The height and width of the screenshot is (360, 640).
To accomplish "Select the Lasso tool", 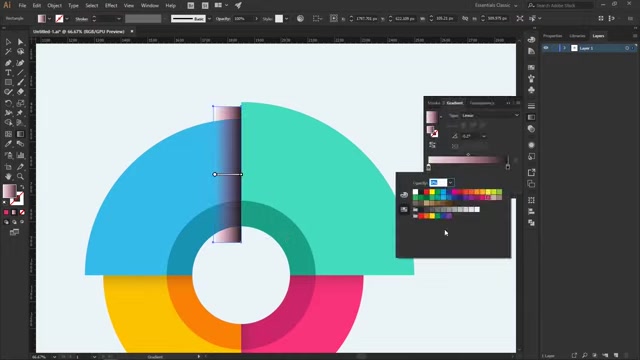I will 20,52.
